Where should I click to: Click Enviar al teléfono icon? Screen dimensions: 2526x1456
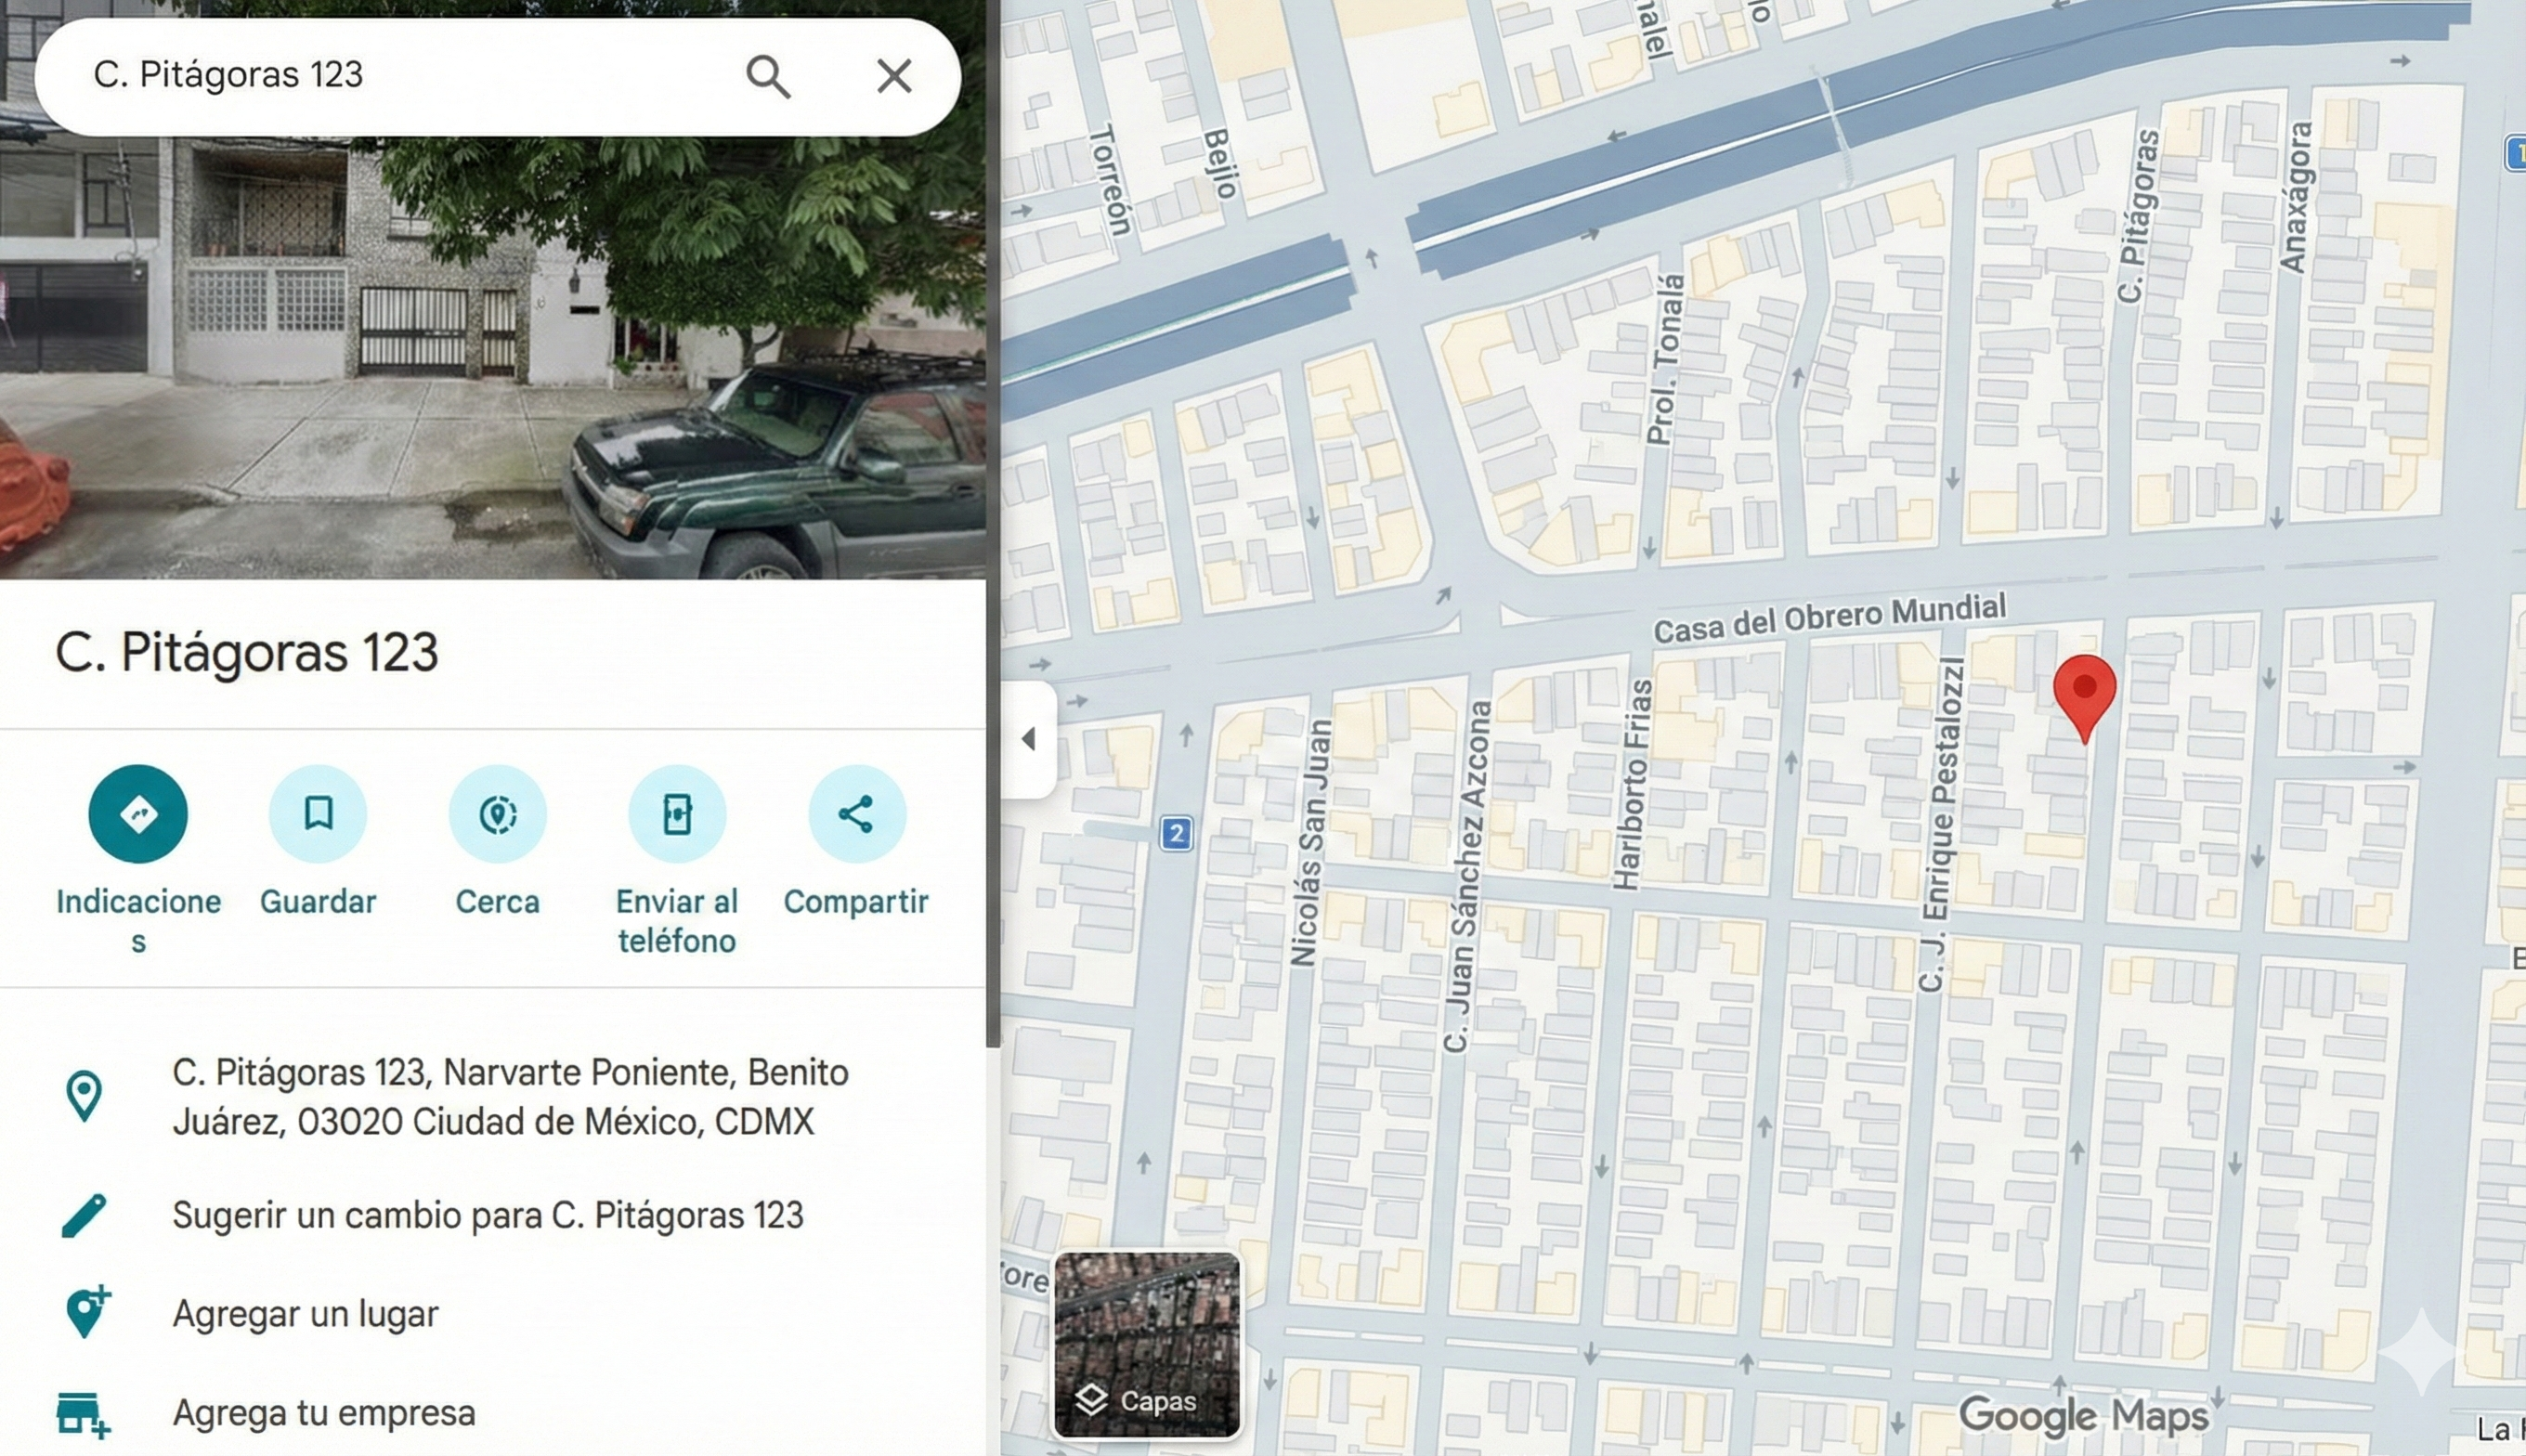pyautogui.click(x=677, y=814)
